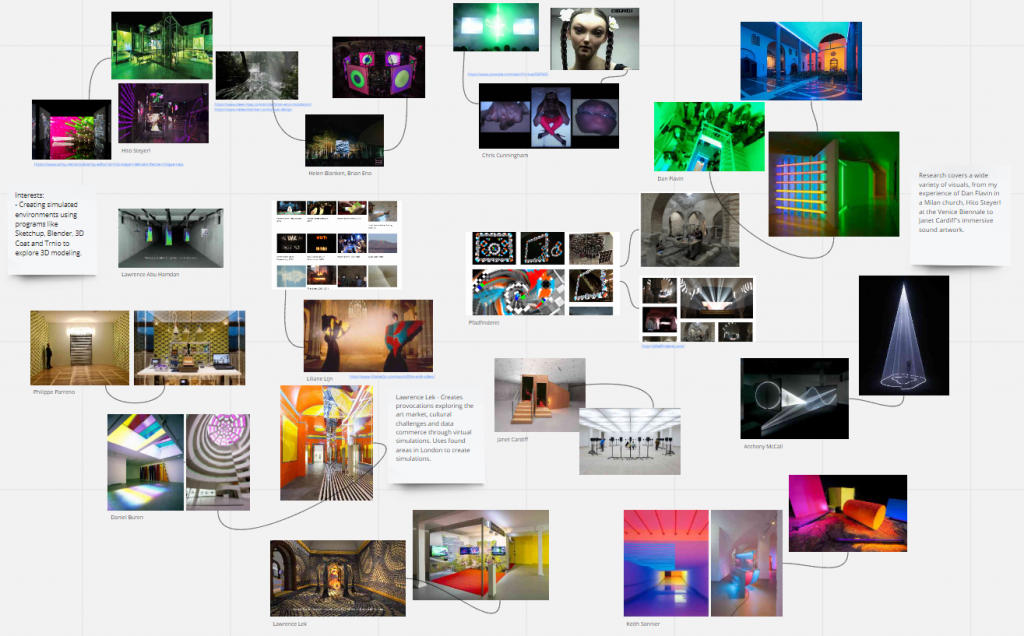Viewport: 1024px width, 636px height.
Task: Select the green scaffolding installation image
Action: pos(162,46)
